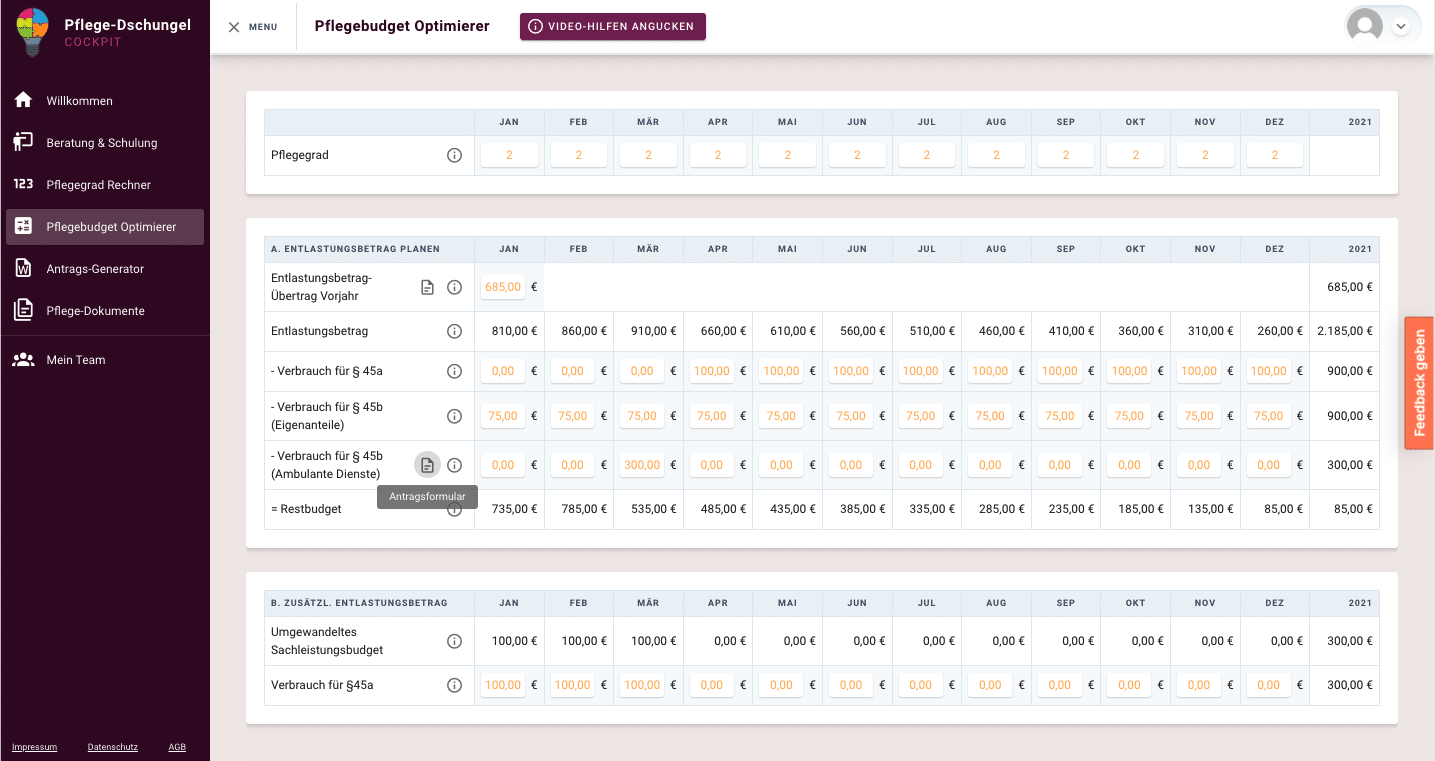Edit section B Verbrauch §45a field for JAN
This screenshot has width=1435, height=761.
coord(503,685)
